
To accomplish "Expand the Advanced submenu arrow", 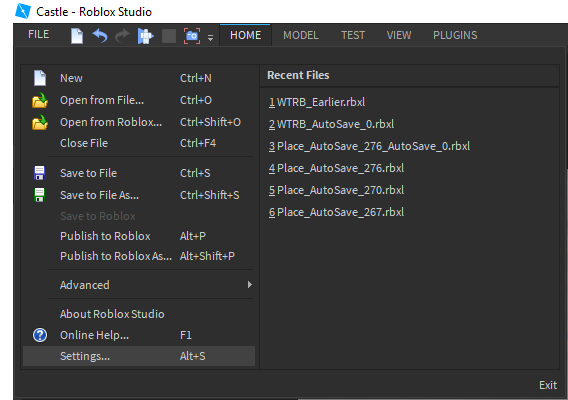I will 250,285.
